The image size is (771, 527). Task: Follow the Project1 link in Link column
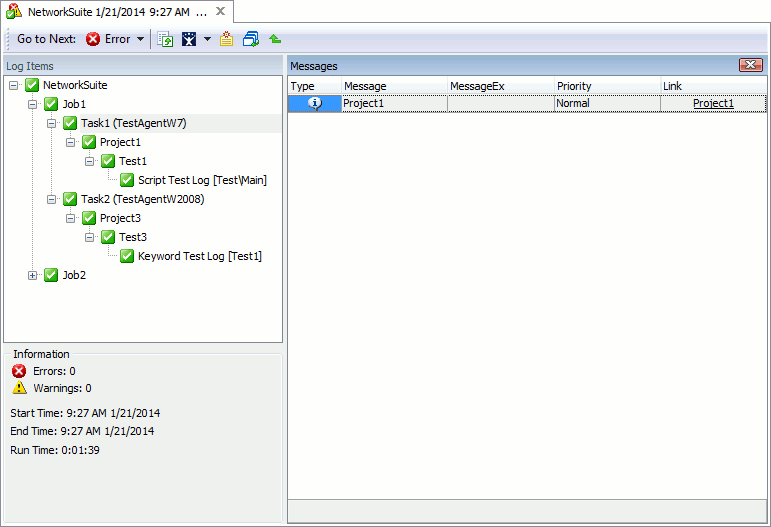pyautogui.click(x=713, y=103)
